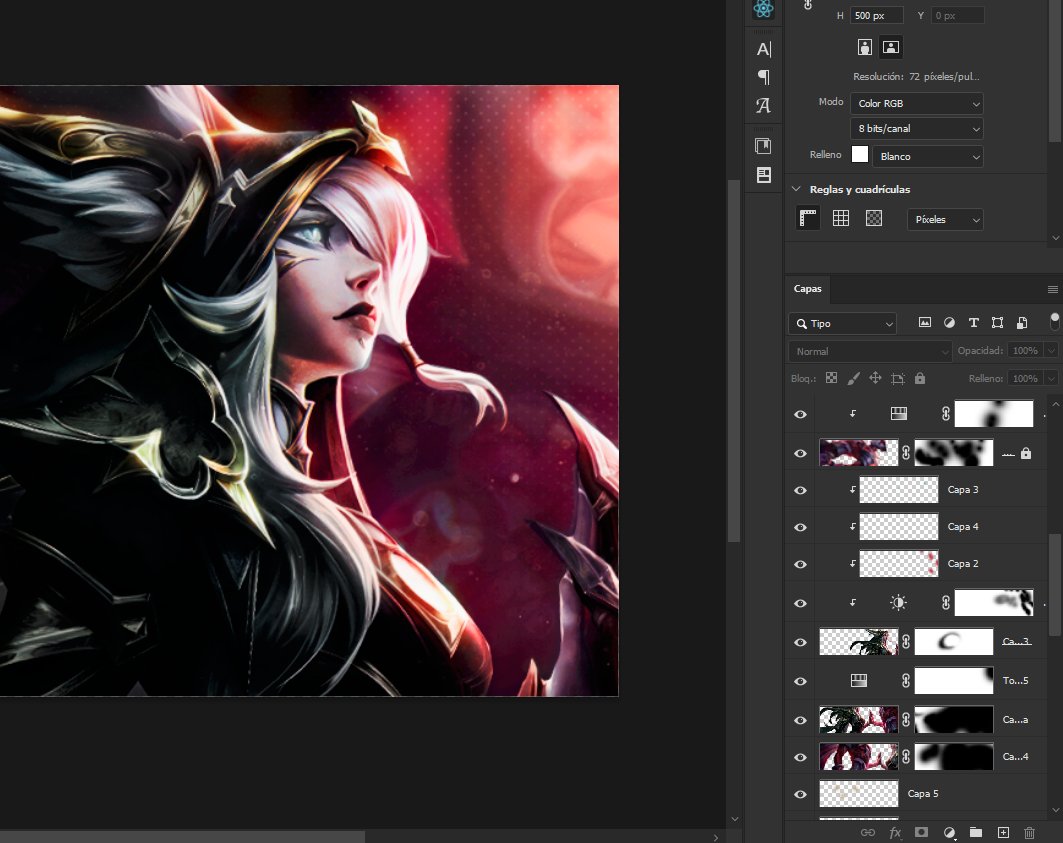Hide the Capa 5 layer
Image resolution: width=1063 pixels, height=843 pixels.
[800, 793]
